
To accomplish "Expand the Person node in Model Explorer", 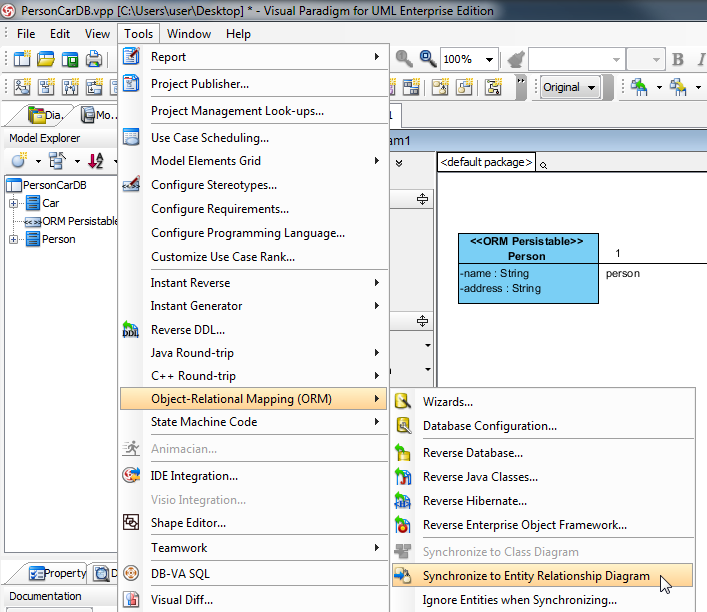I will [14, 239].
